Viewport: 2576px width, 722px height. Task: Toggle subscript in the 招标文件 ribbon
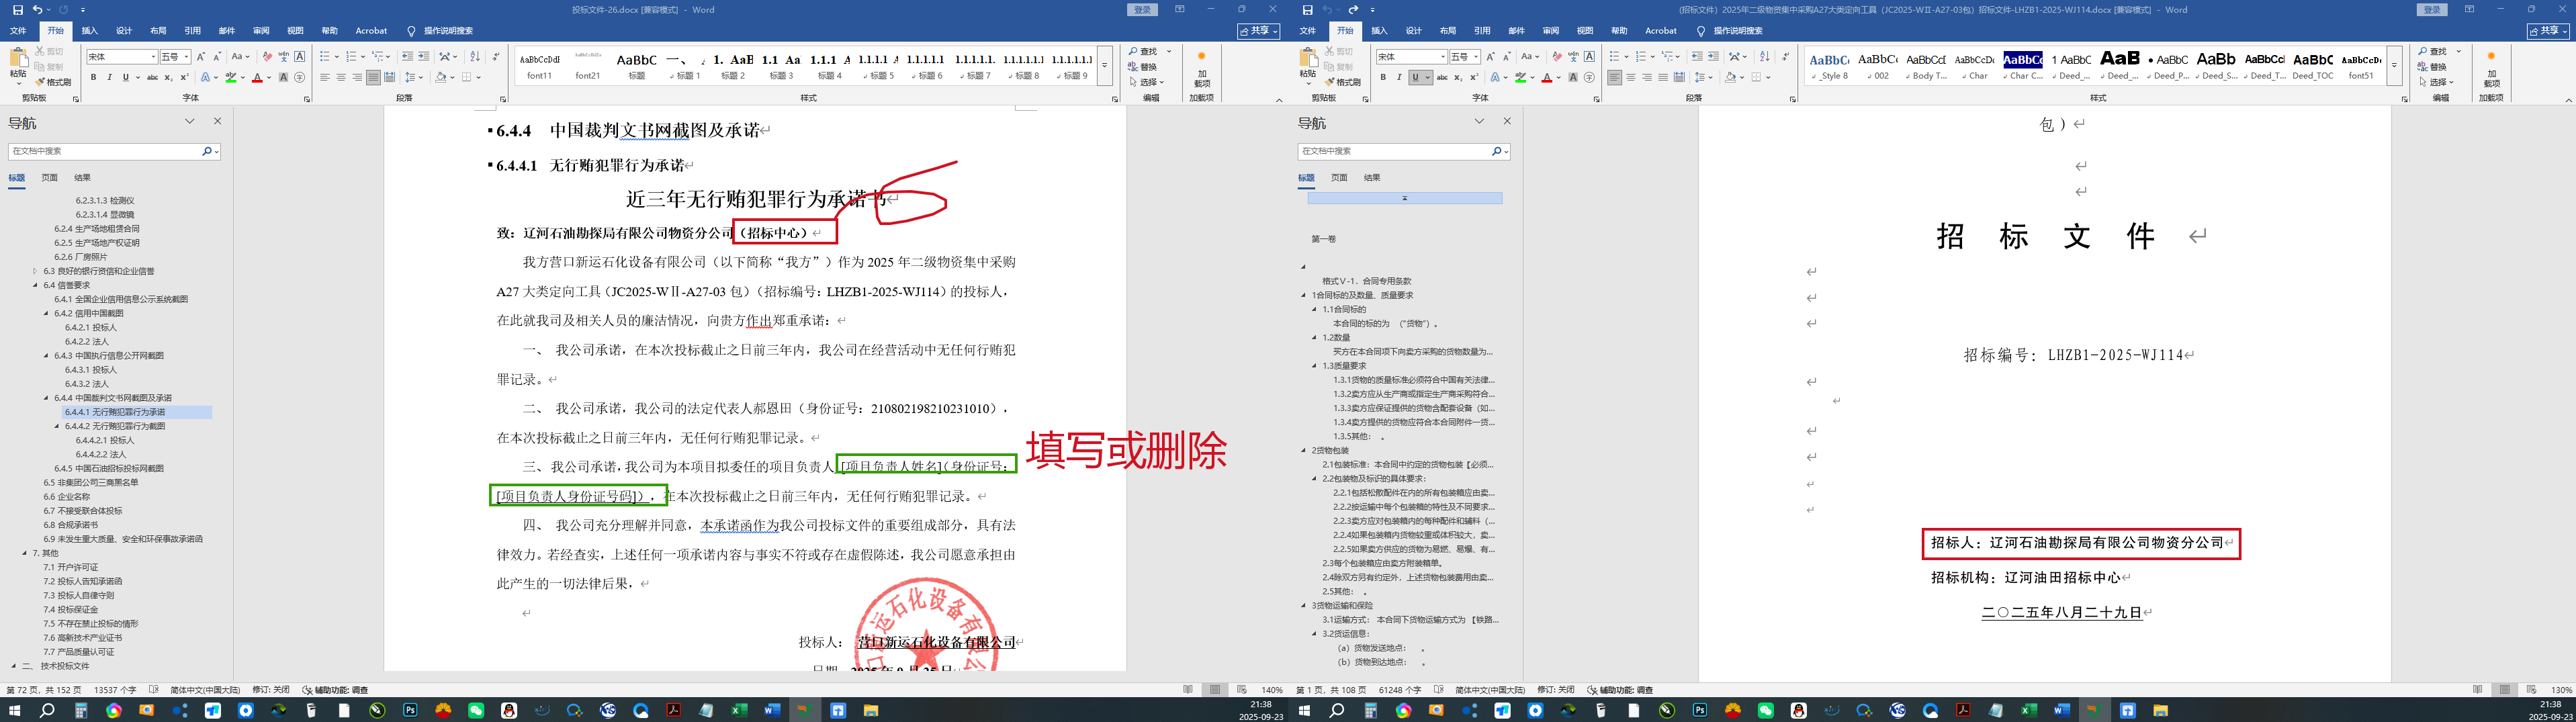[x=1458, y=77]
